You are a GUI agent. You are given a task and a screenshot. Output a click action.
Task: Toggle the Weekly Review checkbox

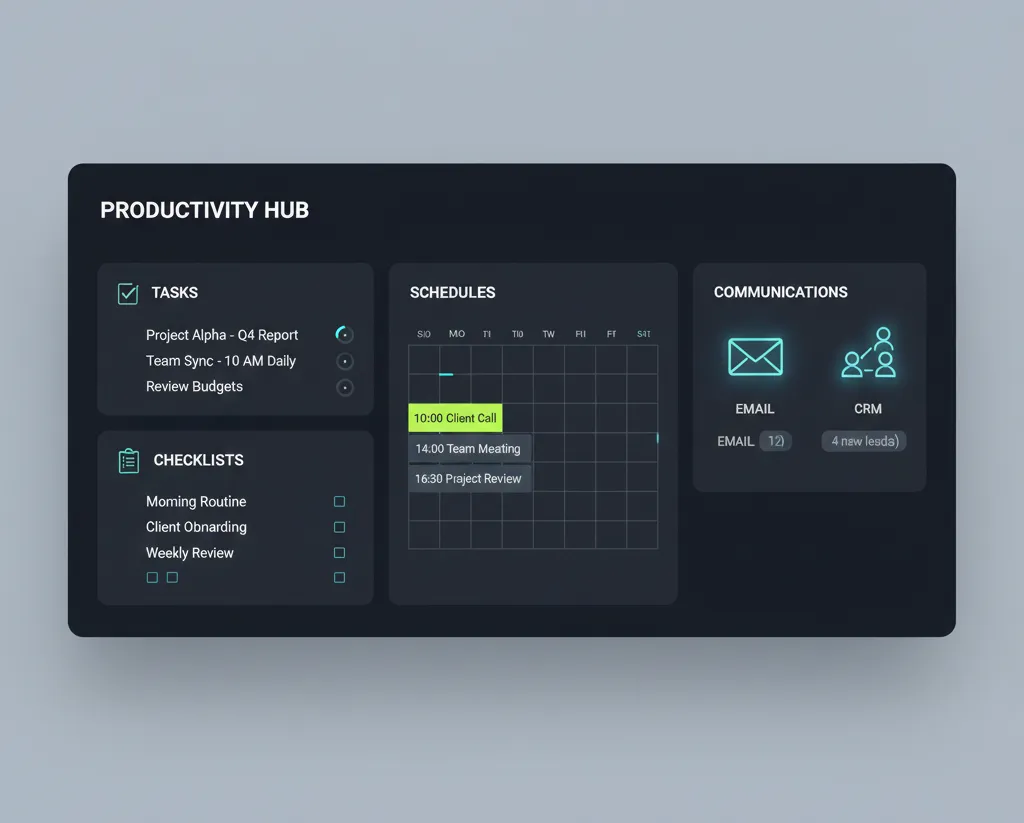340,553
